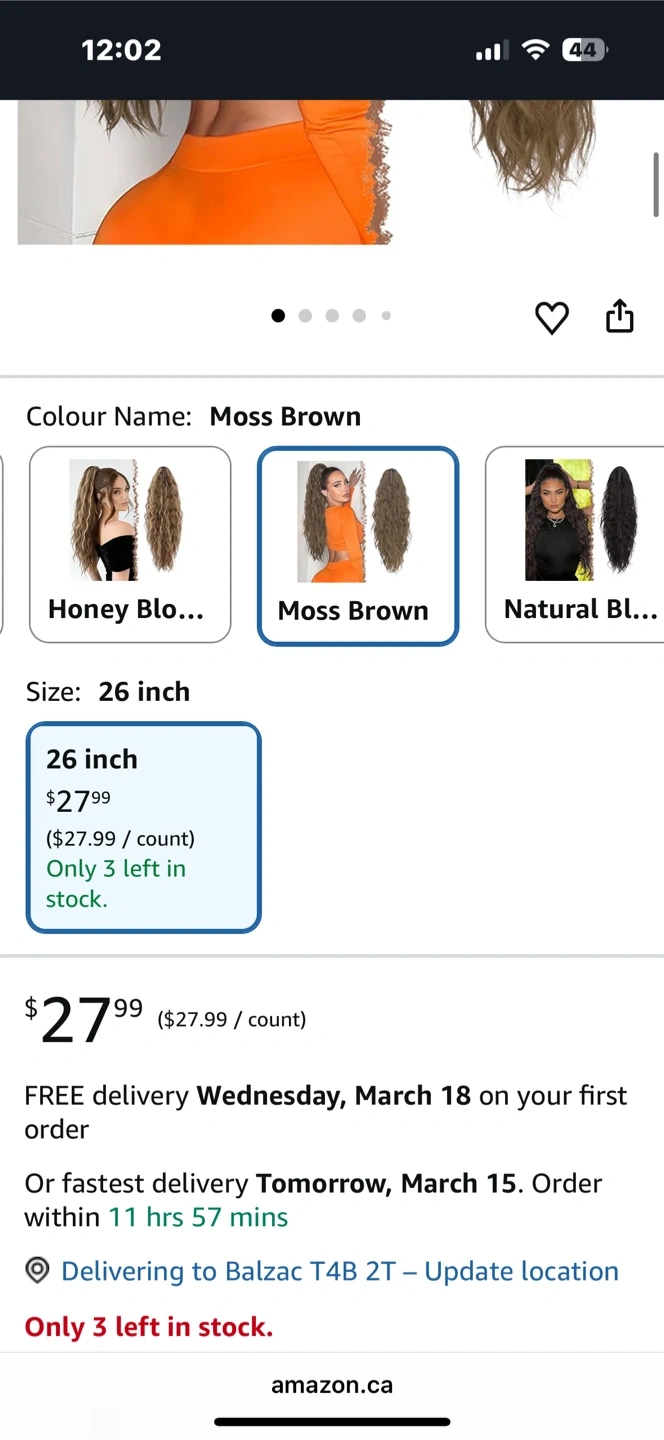This screenshot has height=1440, width=664.
Task: Tap the heart wishlist icon
Action: pos(551,317)
